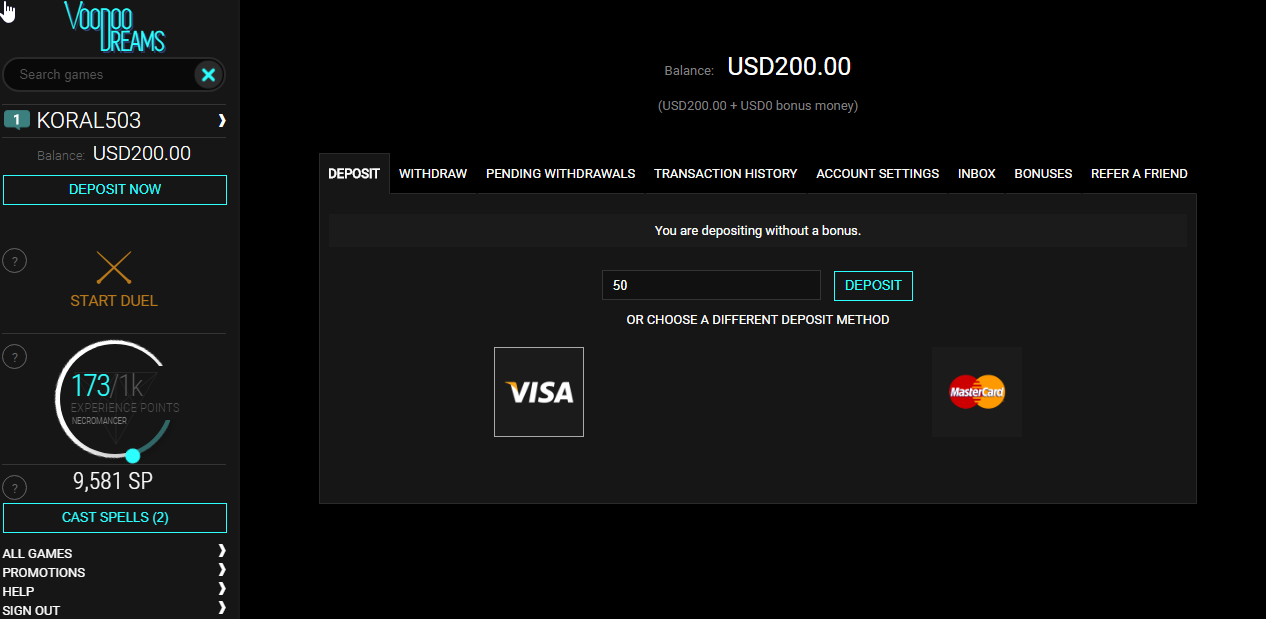Open help icon beside experience points
The image size is (1266, 619).
click(14, 356)
